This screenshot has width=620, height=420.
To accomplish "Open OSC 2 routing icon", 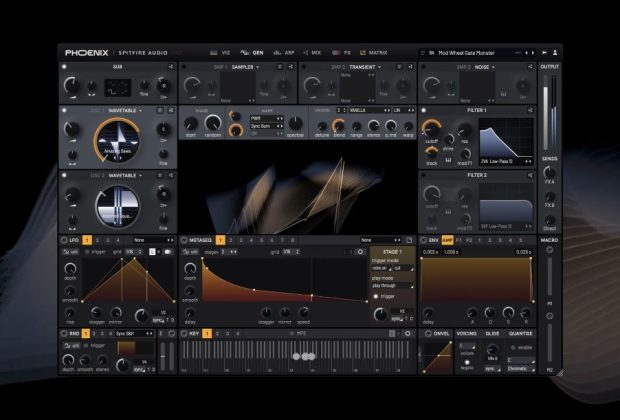I will coord(171,175).
